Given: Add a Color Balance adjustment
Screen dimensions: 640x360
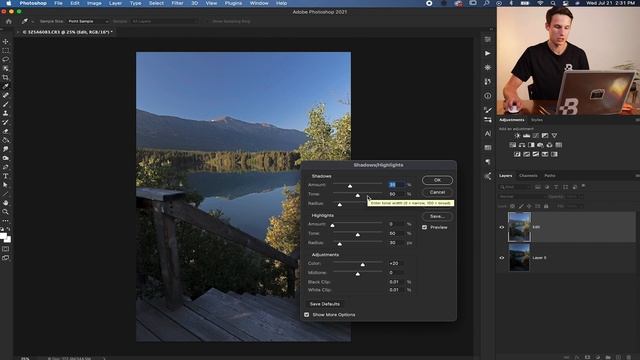Looking at the screenshot, I should (x=522, y=145).
